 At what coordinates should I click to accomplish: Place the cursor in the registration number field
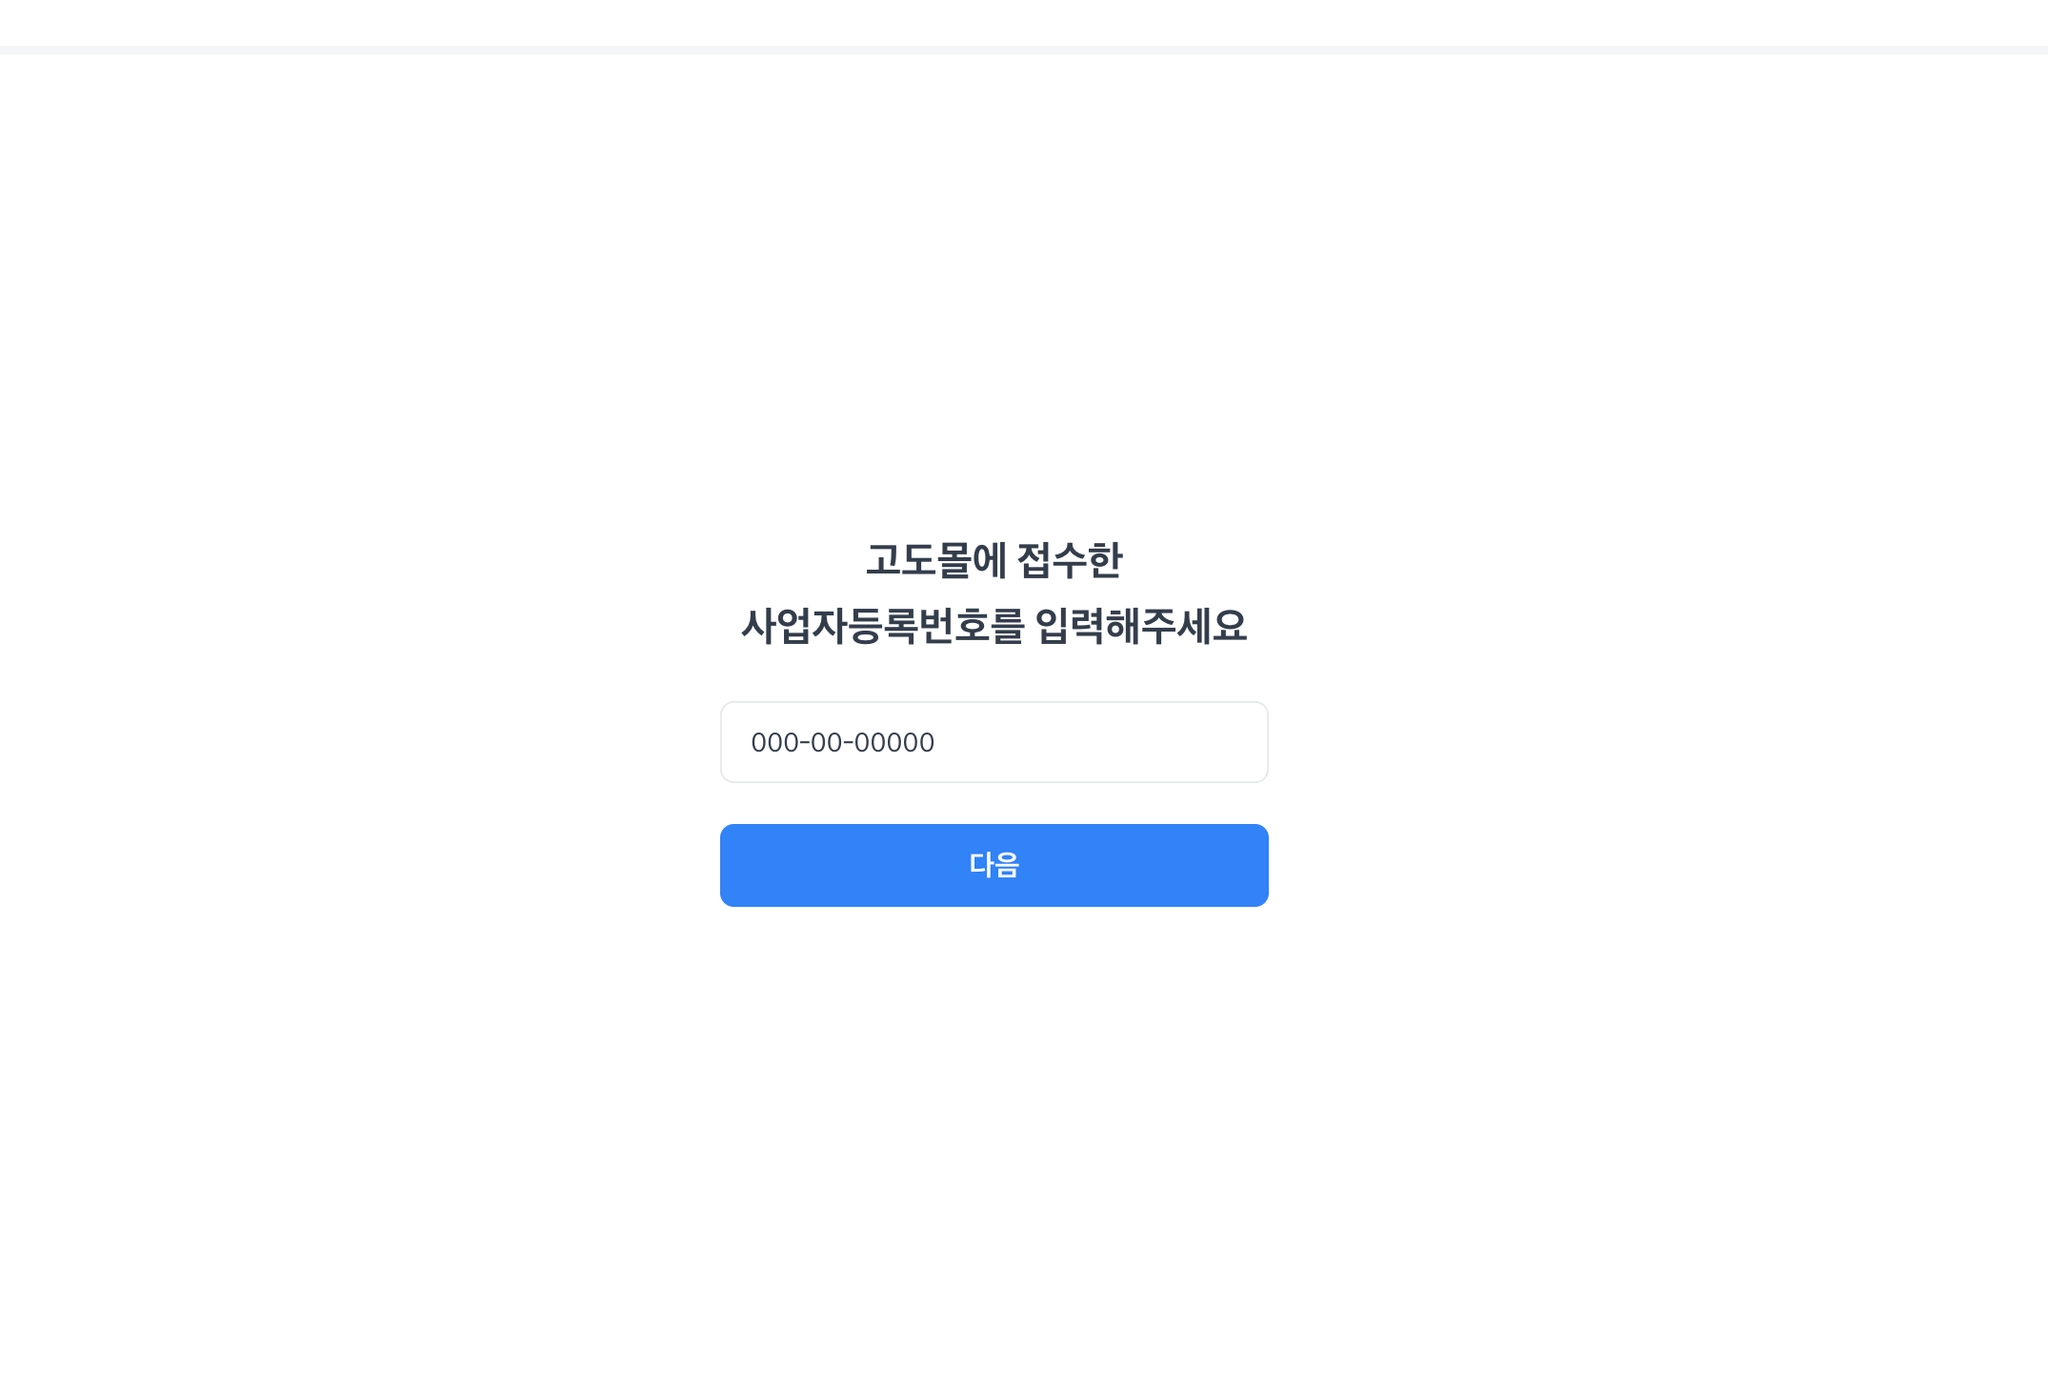pos(994,742)
